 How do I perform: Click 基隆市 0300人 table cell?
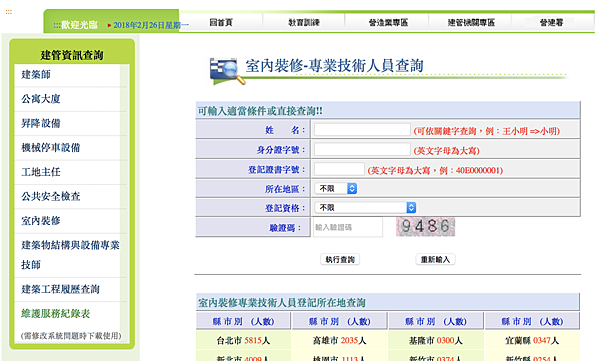click(x=436, y=340)
